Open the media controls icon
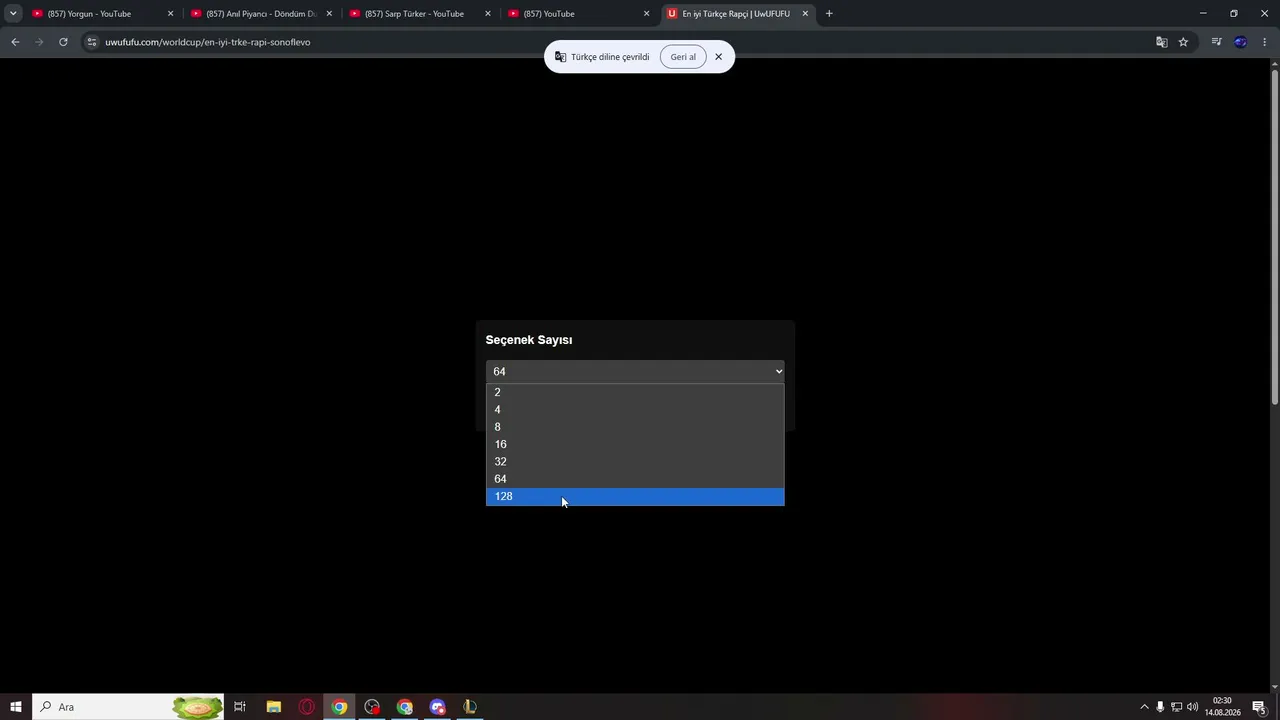Screen dimensions: 1280x720 click(x=1216, y=42)
